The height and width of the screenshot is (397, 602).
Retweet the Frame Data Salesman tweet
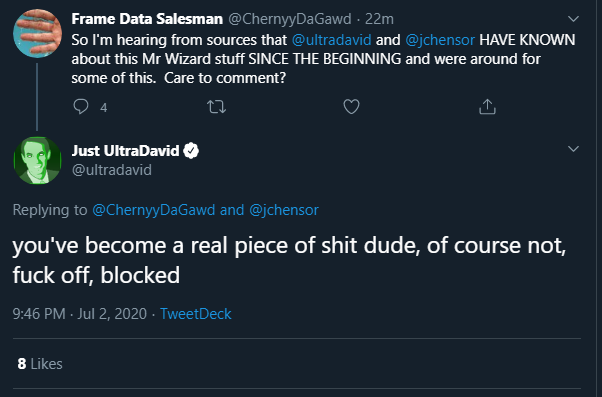pyautogui.click(x=217, y=107)
